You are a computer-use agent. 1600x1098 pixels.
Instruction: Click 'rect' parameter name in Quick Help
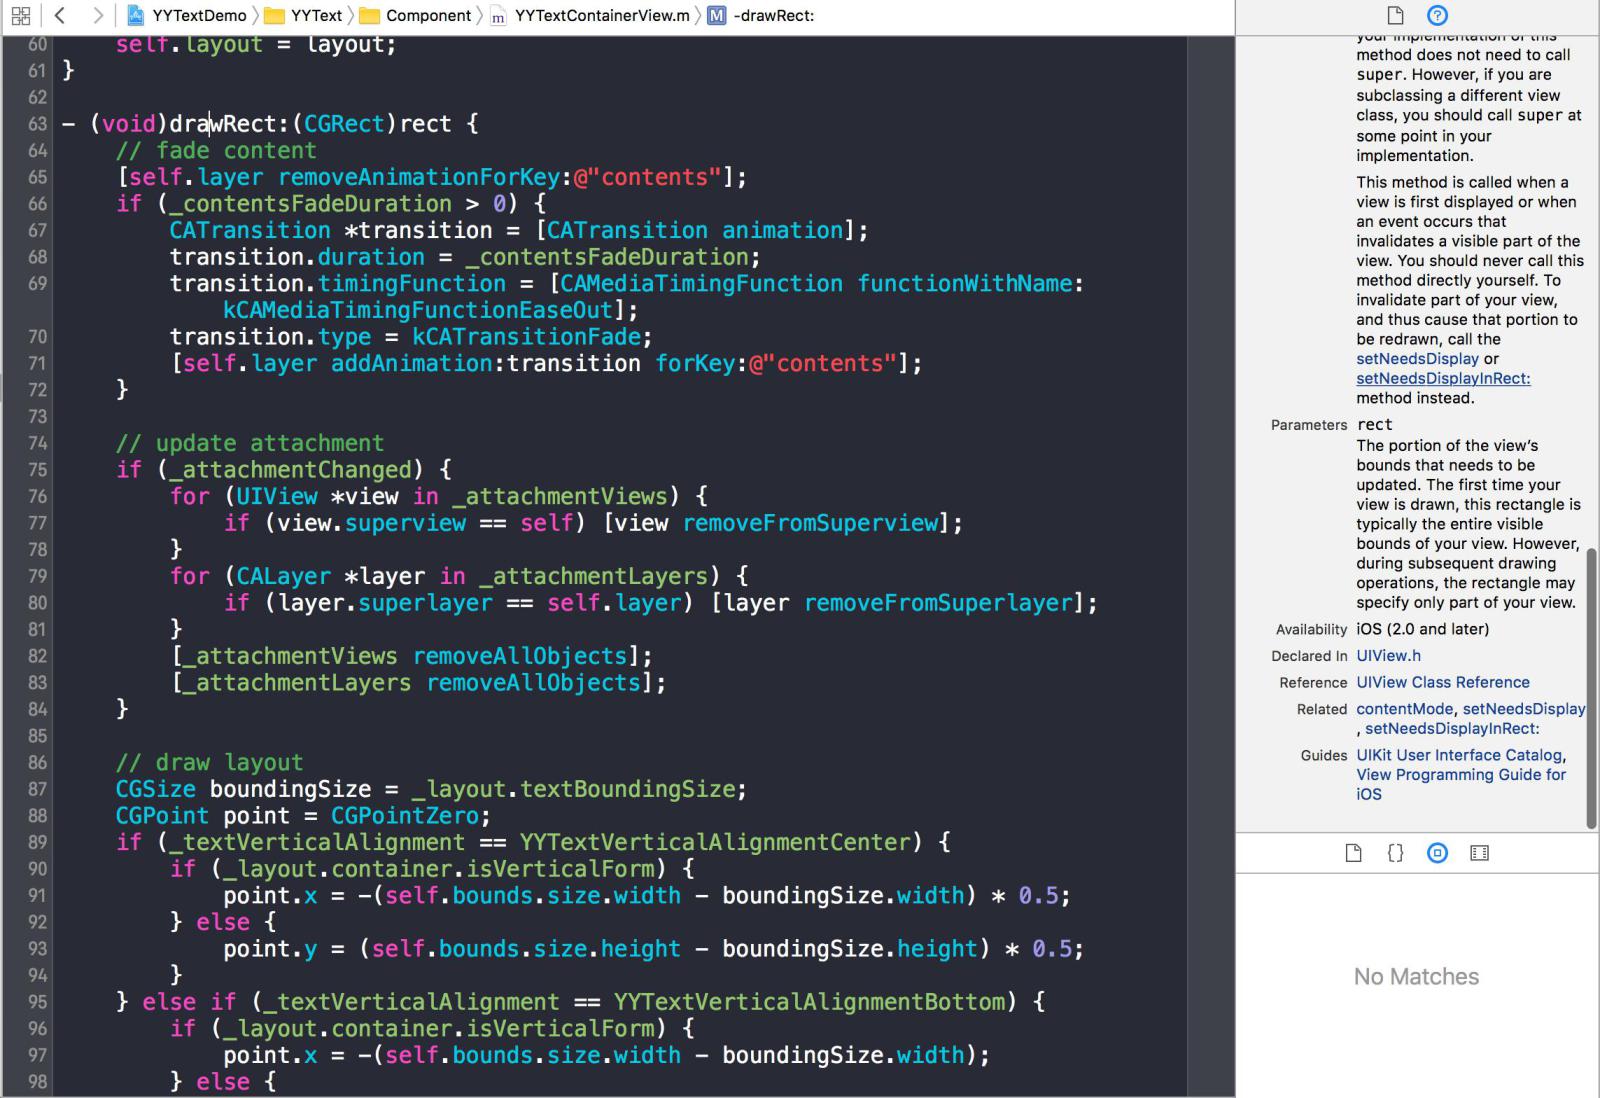[x=1374, y=425]
